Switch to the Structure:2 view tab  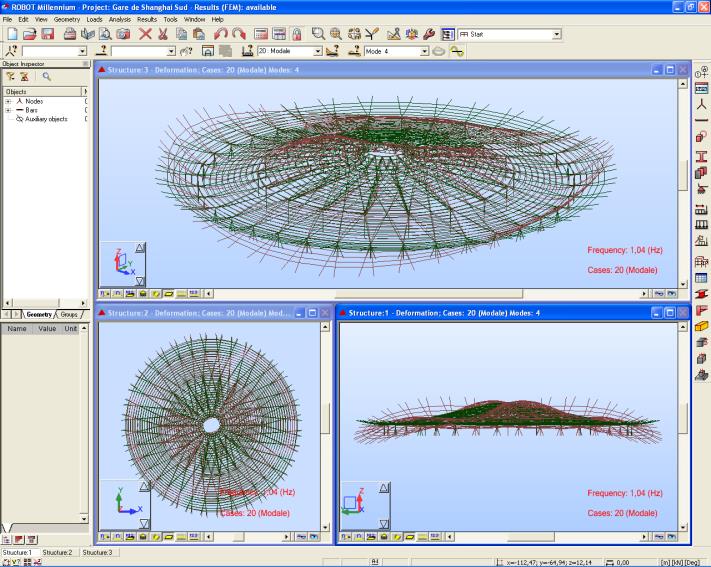[x=58, y=552]
